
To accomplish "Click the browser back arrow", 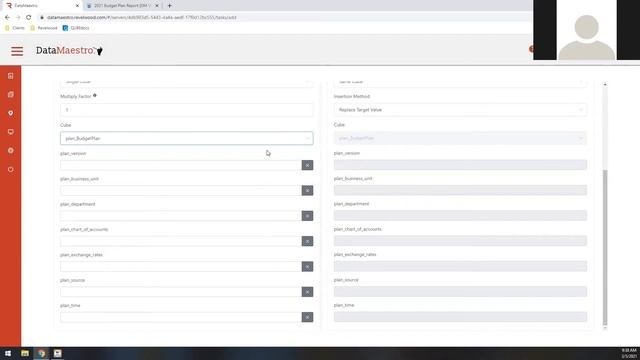I will click(7, 18).
